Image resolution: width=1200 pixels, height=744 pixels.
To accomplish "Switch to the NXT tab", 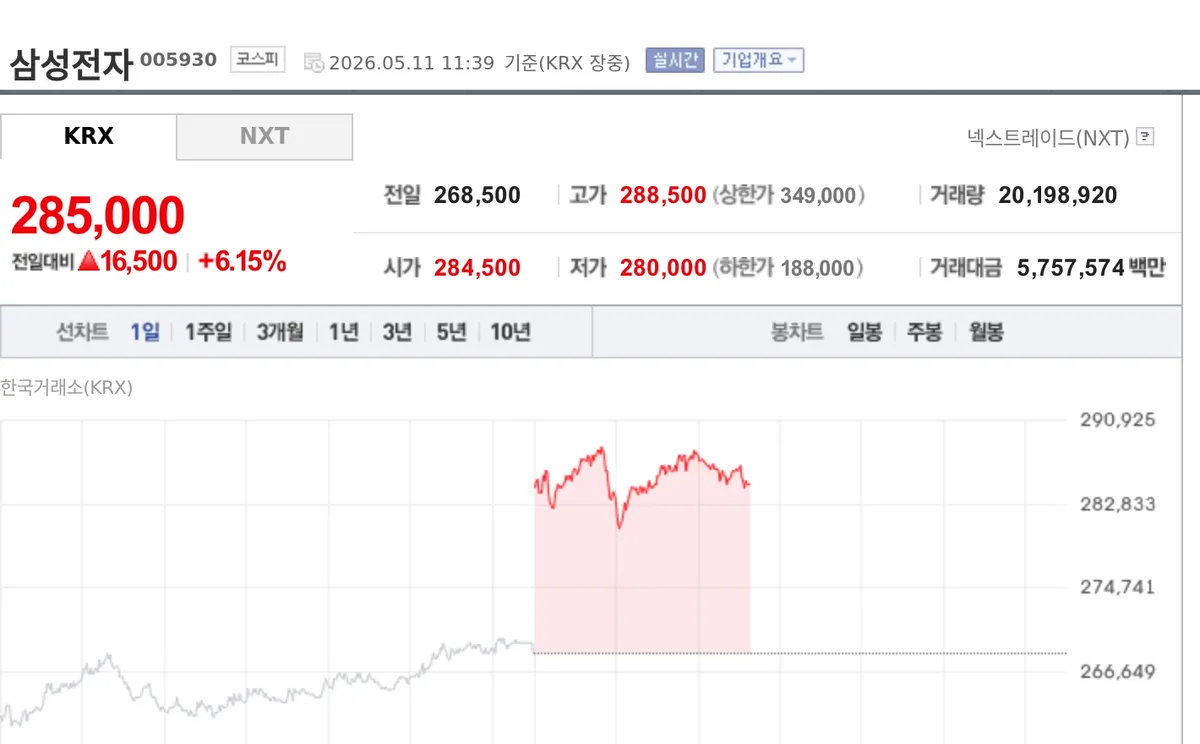I will (x=264, y=137).
